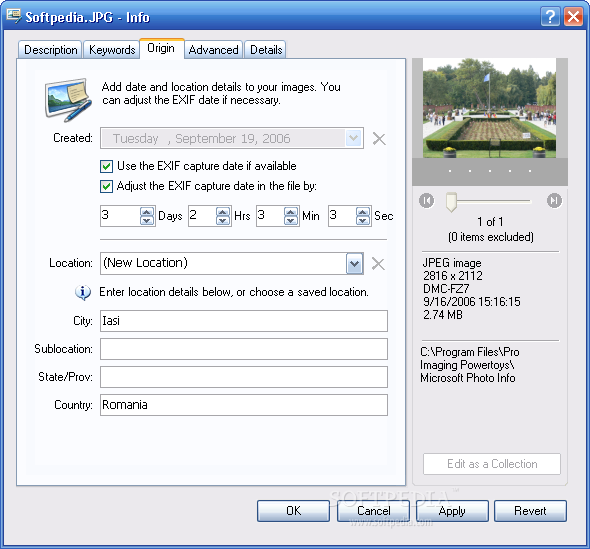Click the image navigation slider thumb
This screenshot has width=590, height=549.
coord(451,202)
